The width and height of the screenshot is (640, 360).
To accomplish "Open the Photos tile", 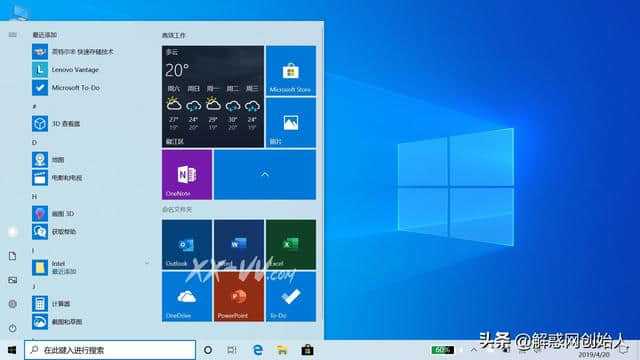I will pyautogui.click(x=291, y=123).
